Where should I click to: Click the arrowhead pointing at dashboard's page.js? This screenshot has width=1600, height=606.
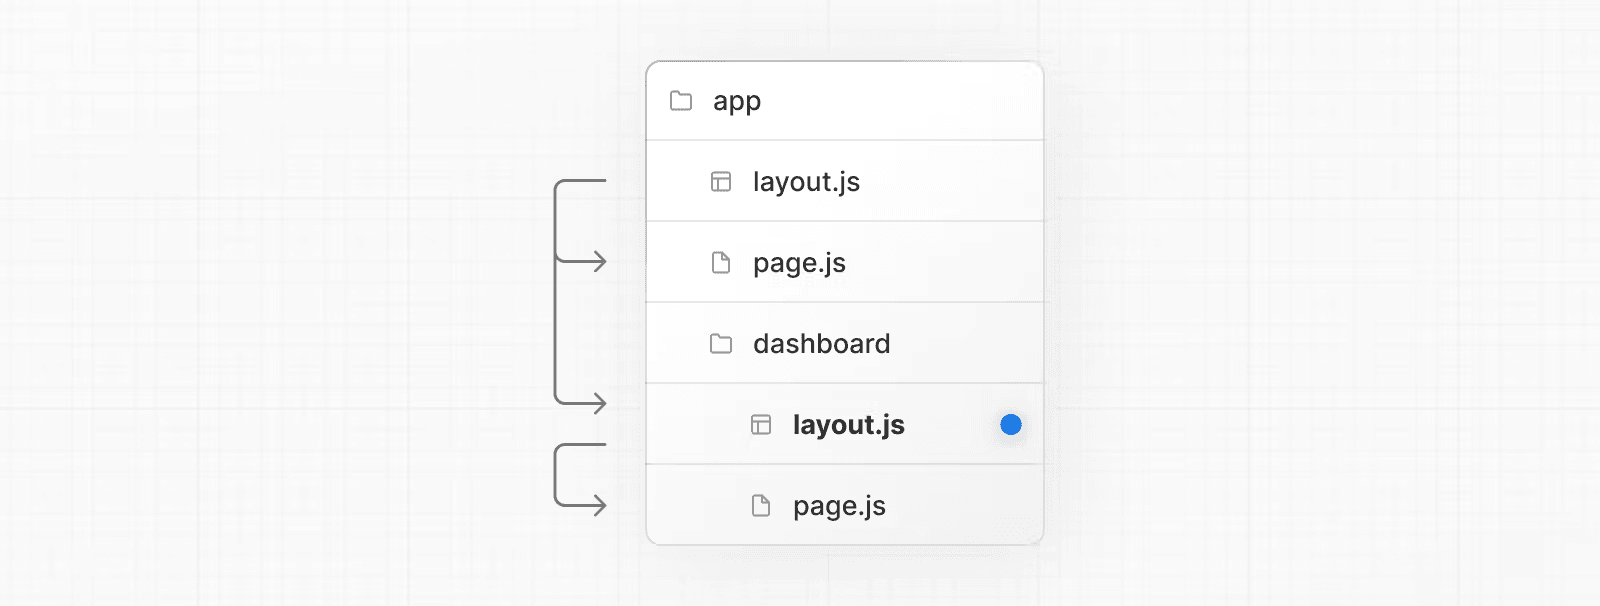[x=599, y=505]
